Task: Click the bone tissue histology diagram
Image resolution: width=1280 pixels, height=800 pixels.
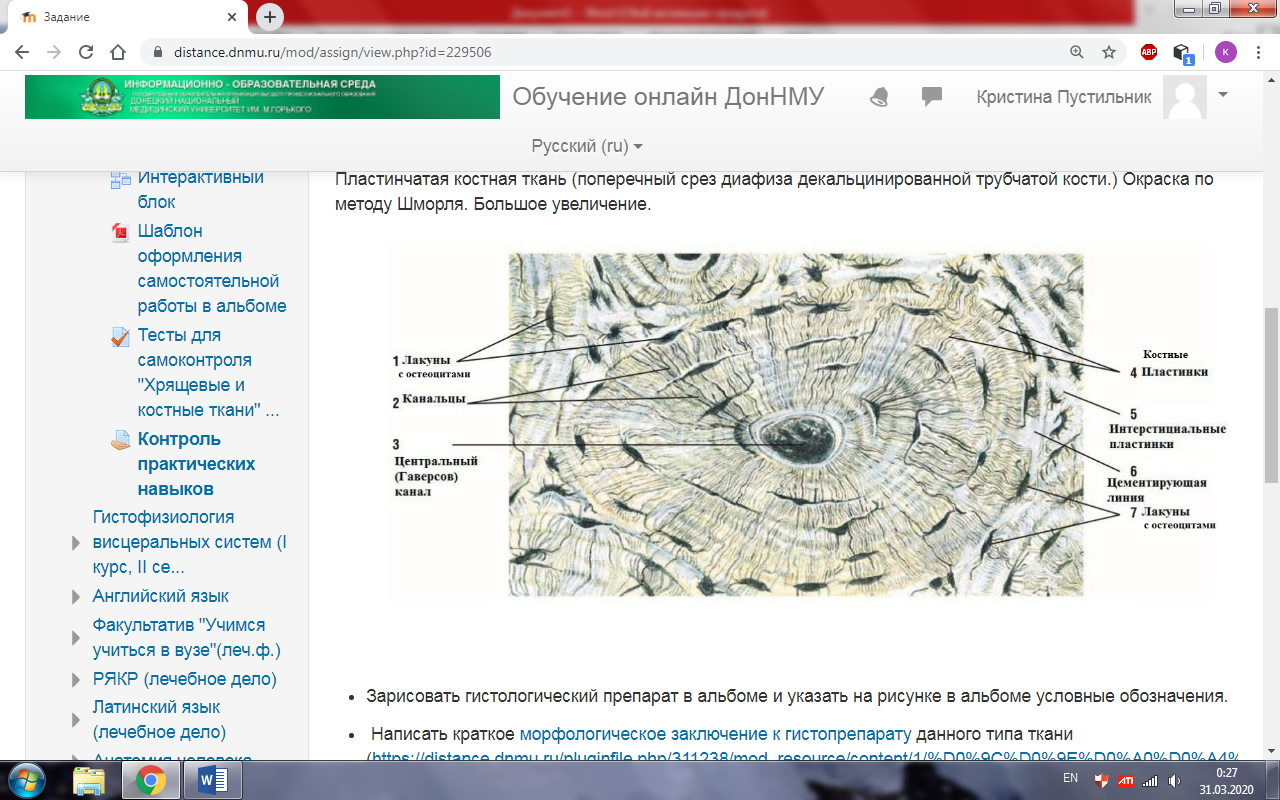Action: pos(796,424)
